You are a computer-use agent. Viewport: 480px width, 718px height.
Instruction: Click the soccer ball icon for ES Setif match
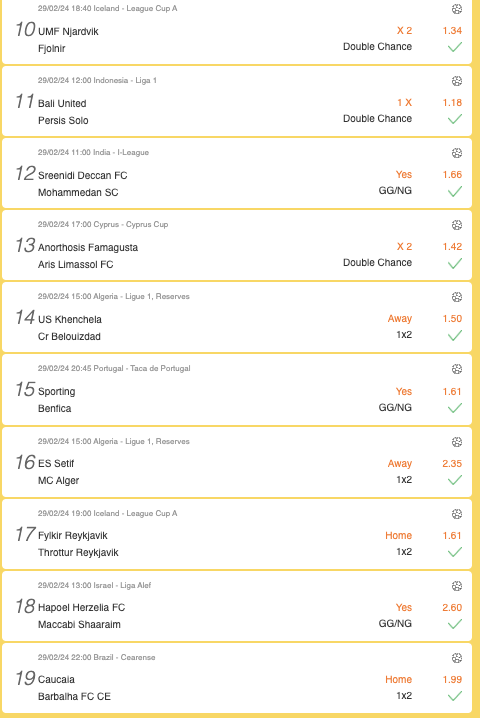[x=457, y=442]
